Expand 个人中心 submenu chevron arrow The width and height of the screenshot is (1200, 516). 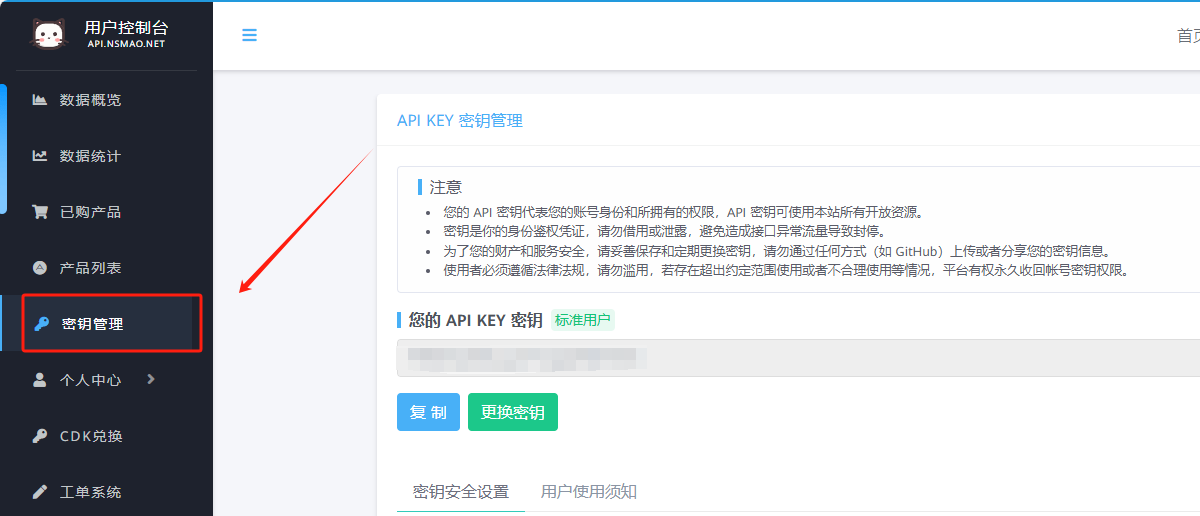[151, 379]
